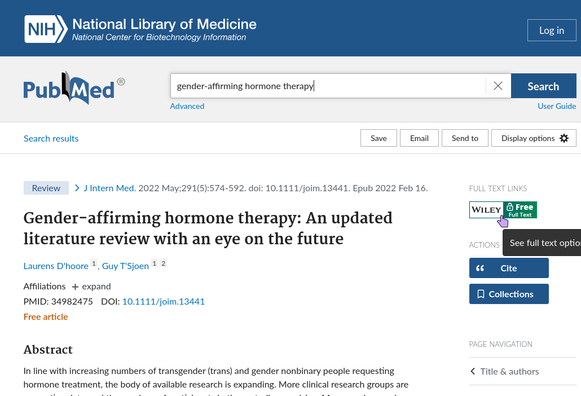Open Wiley Free Full Text link
This screenshot has height=396, width=581.
coord(503,210)
